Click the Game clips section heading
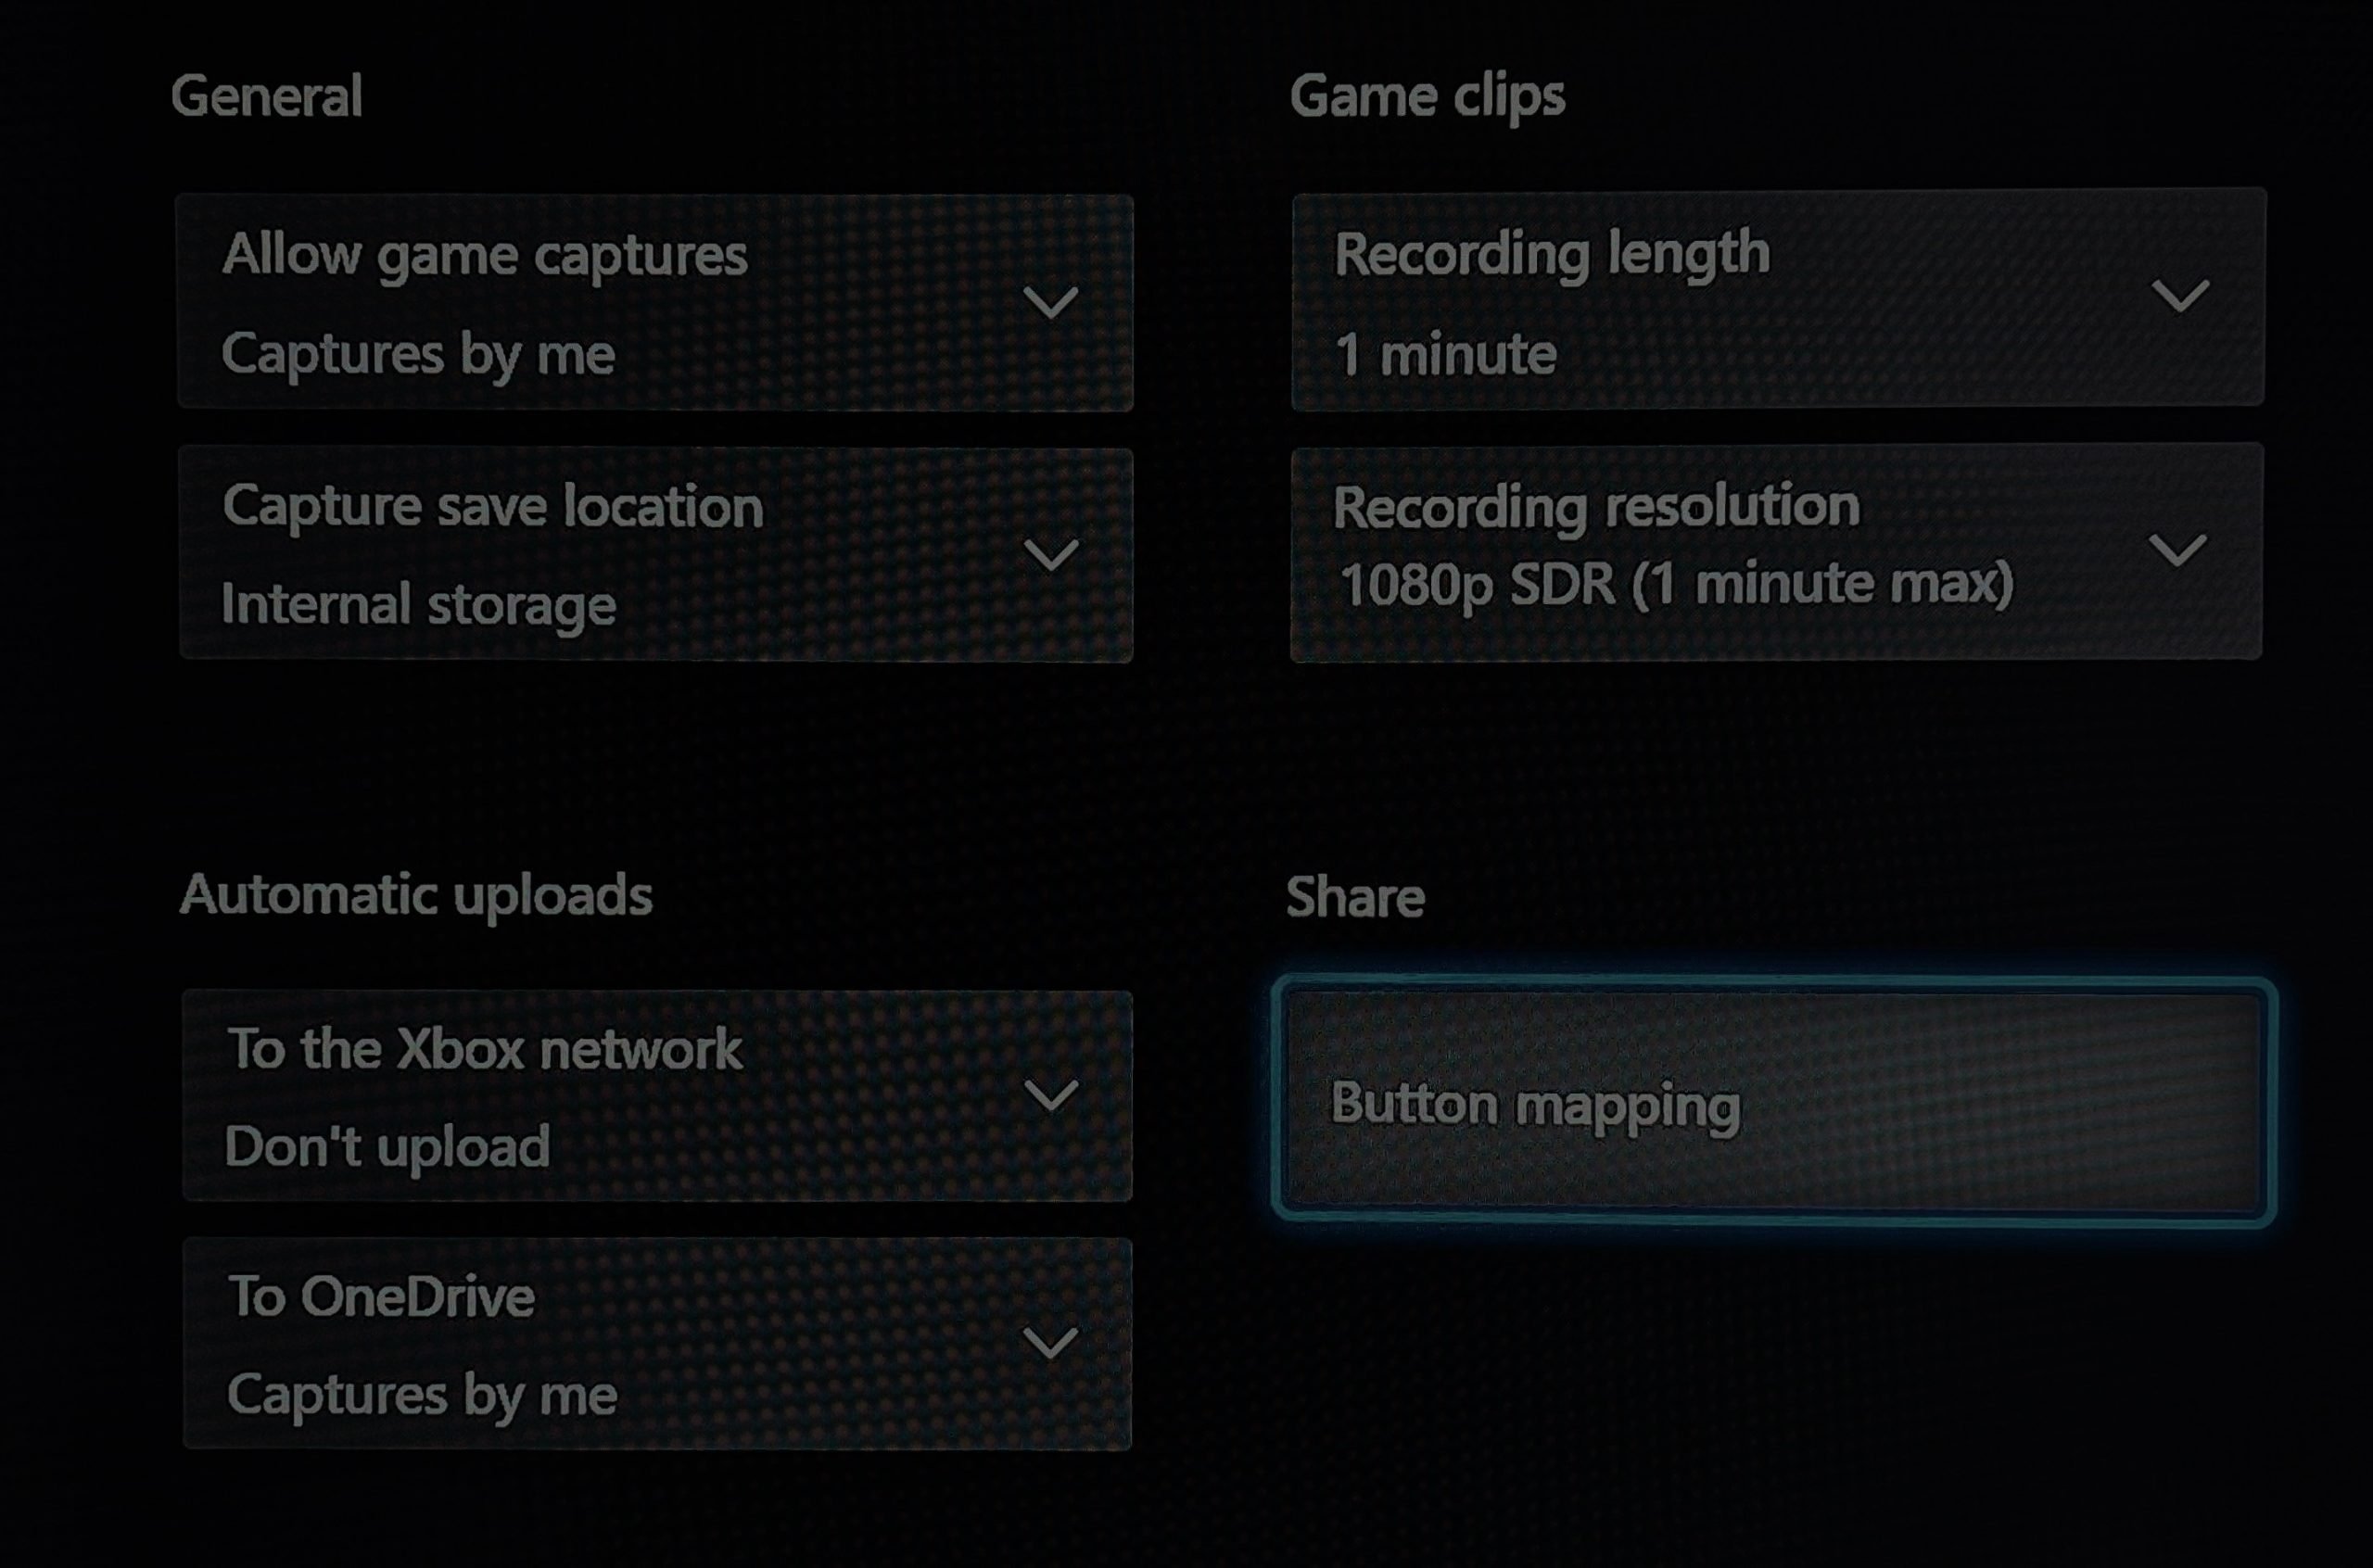Screen dimensions: 2373x1568 [x=1427, y=97]
